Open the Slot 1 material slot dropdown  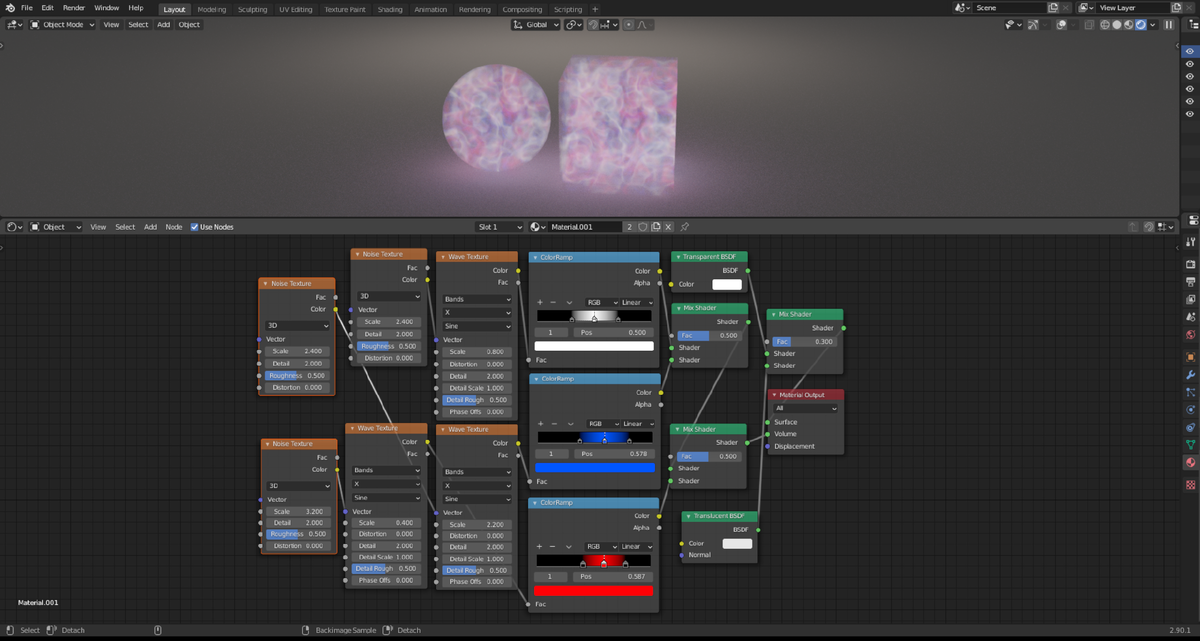coord(500,226)
